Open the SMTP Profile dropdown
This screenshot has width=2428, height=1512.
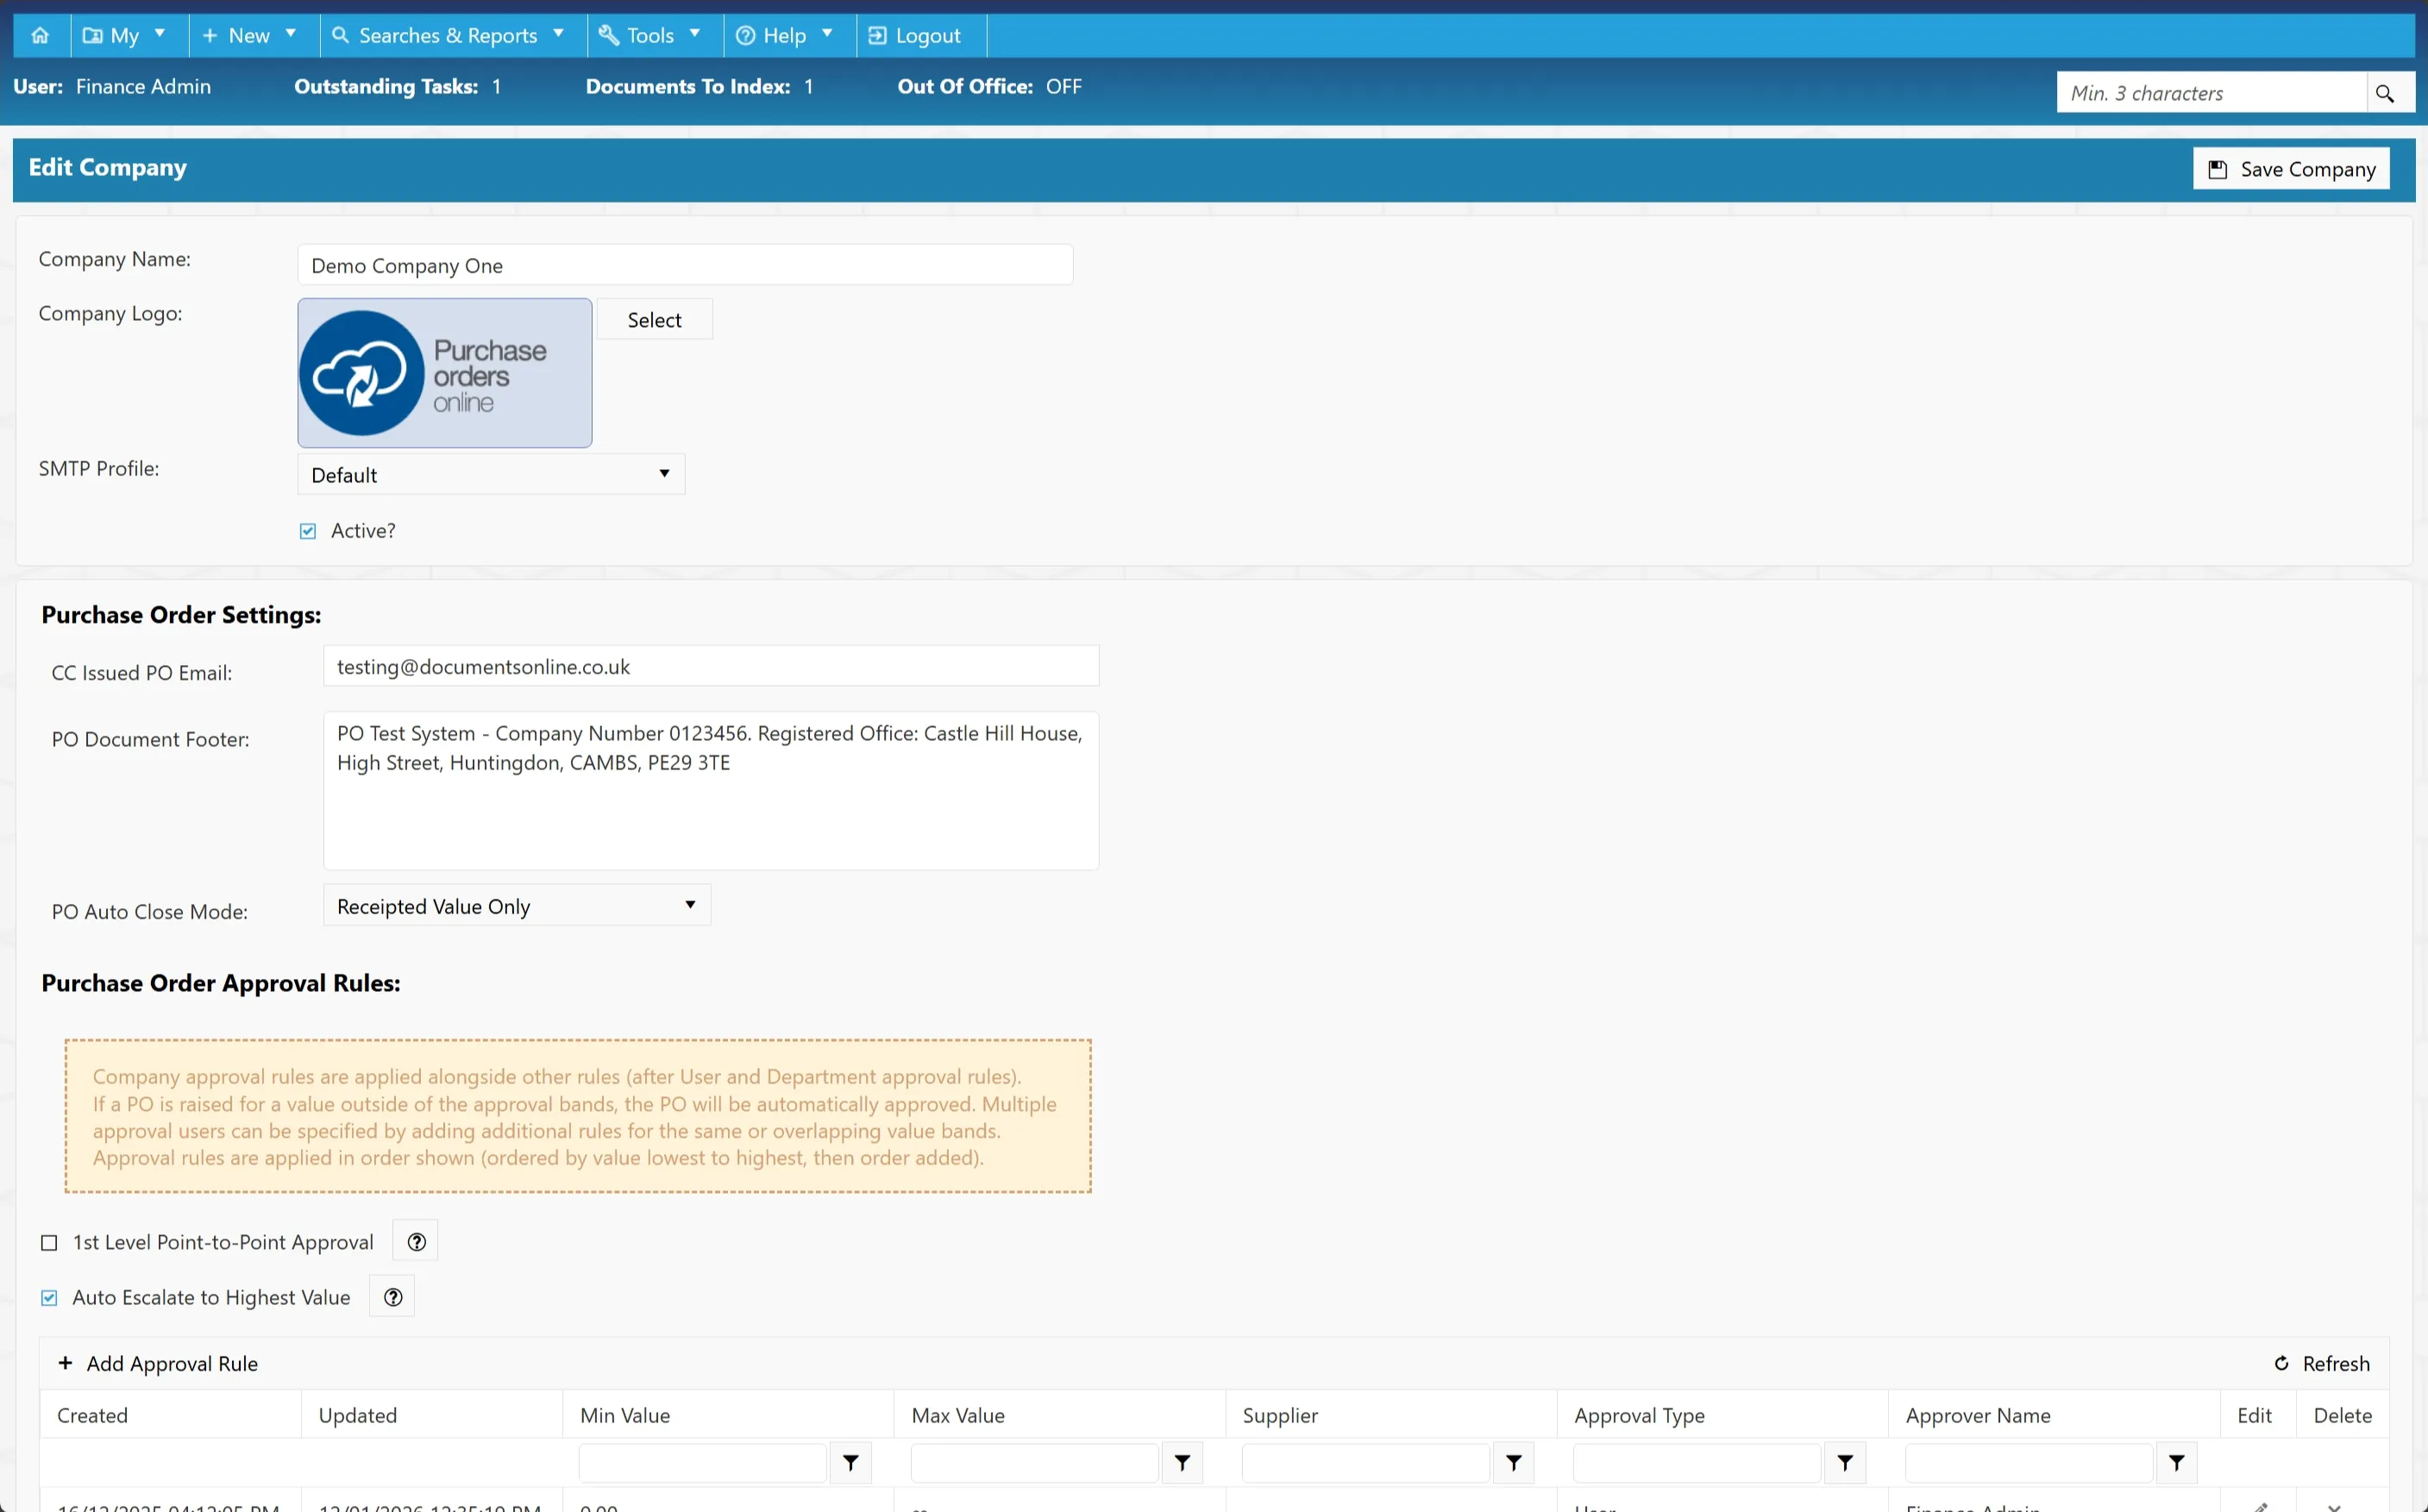pyautogui.click(x=491, y=474)
